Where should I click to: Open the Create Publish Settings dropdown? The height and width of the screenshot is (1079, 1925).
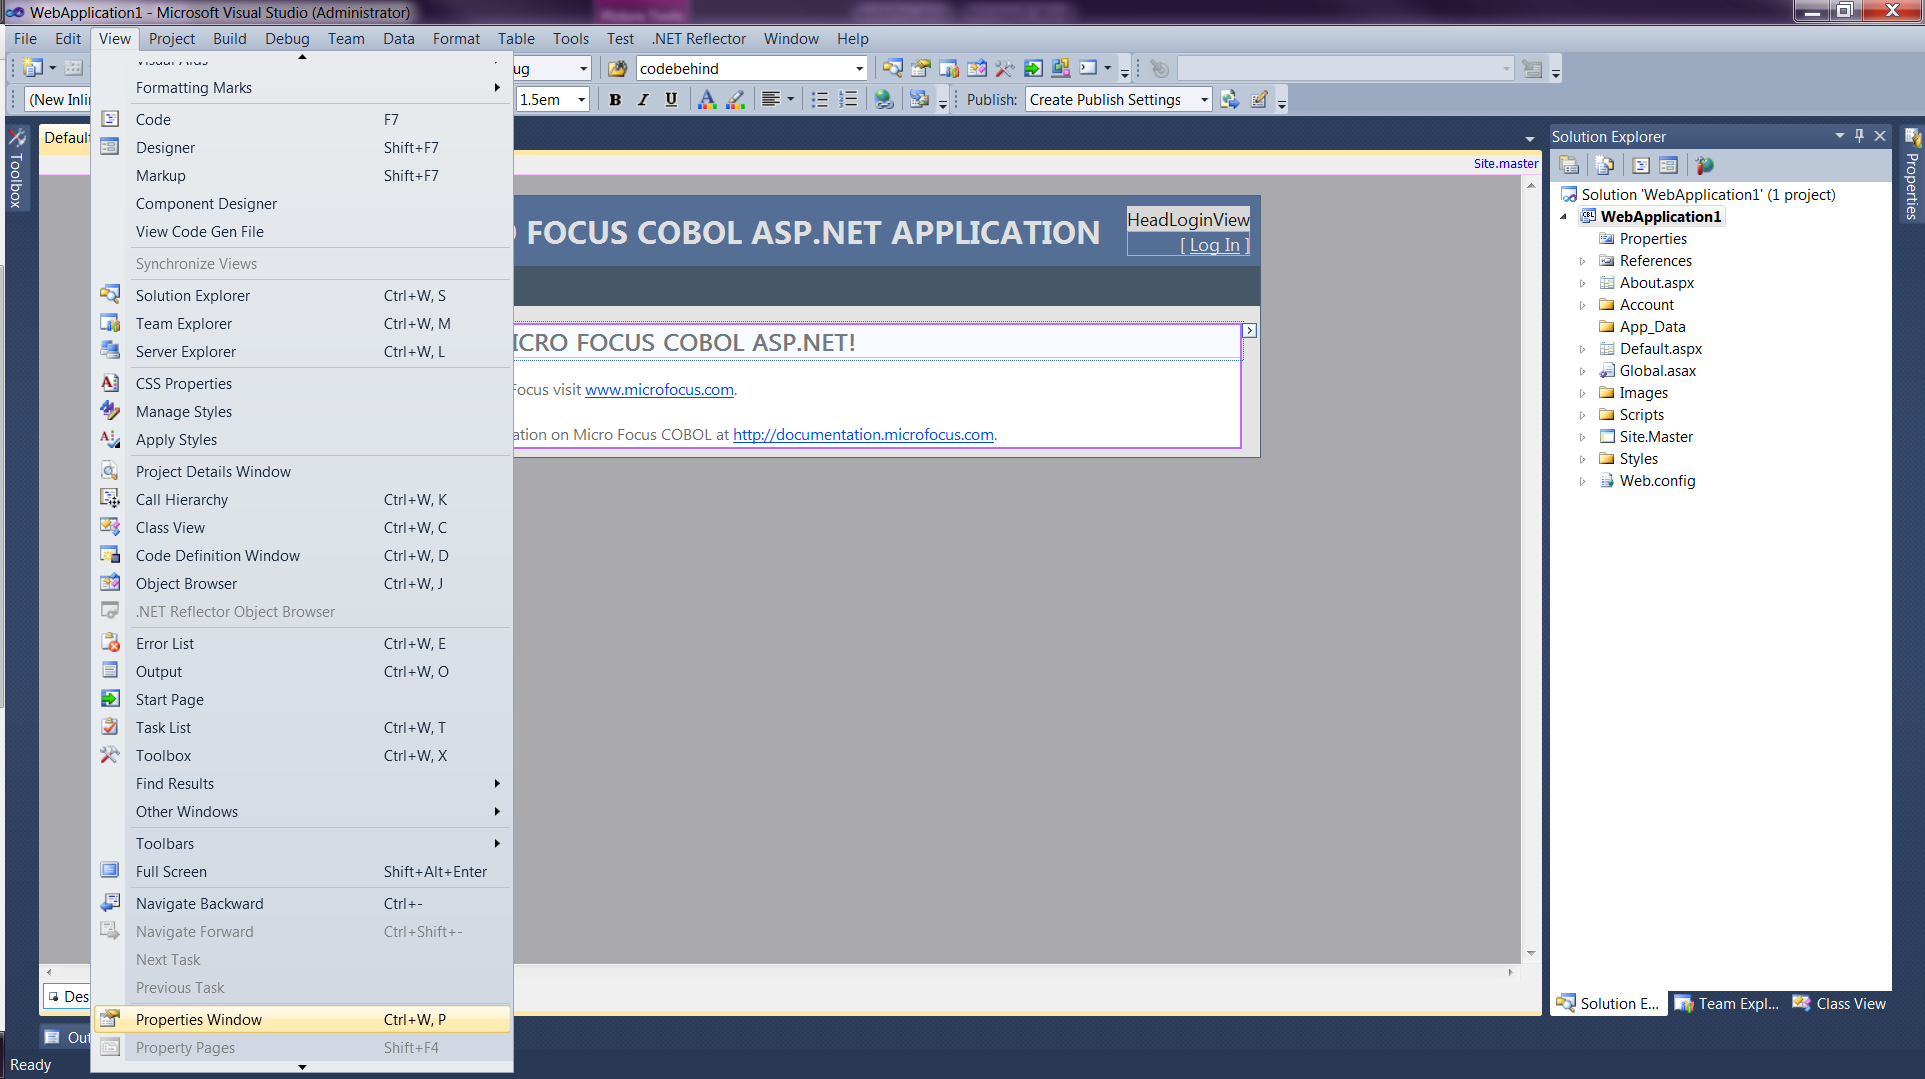point(1204,99)
